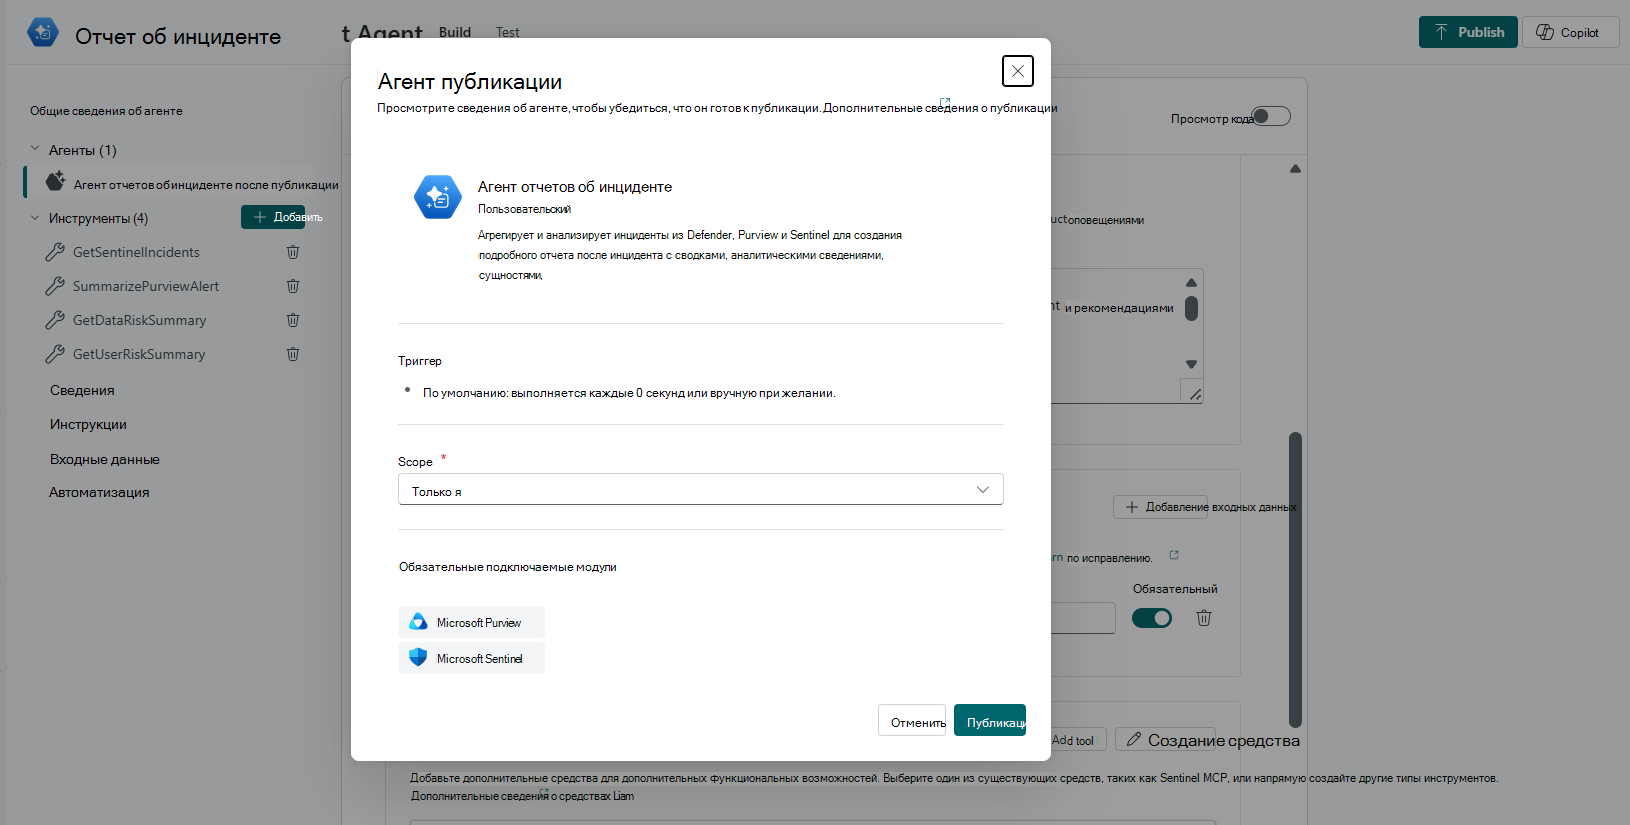Confirm with the Публикация button in dialog
This screenshot has width=1630, height=825.
tap(990, 721)
